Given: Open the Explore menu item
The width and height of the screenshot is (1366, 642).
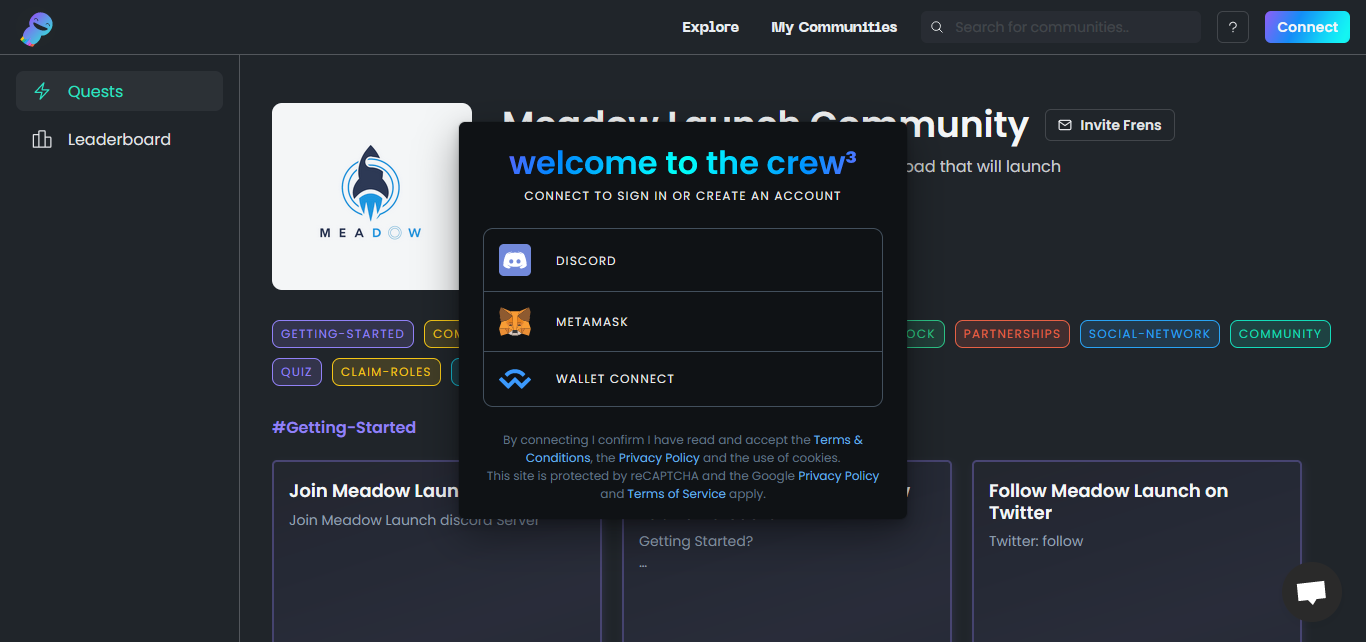Looking at the screenshot, I should point(710,27).
